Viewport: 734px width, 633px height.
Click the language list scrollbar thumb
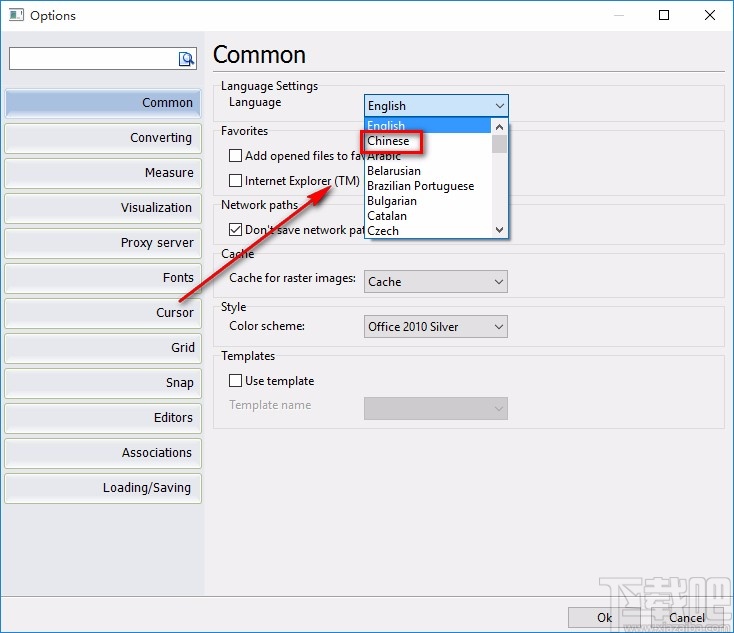(x=499, y=144)
